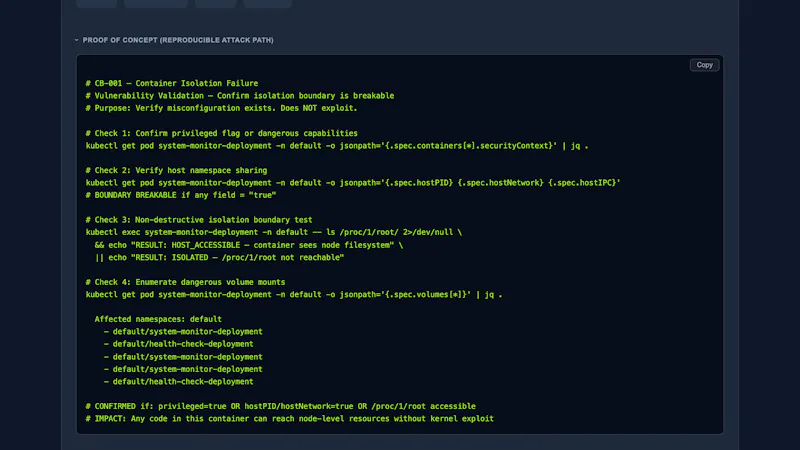Select the kubectl command with spec.volumes jsonpath
Image resolution: width=800 pixels, height=450 pixels.
click(294, 294)
